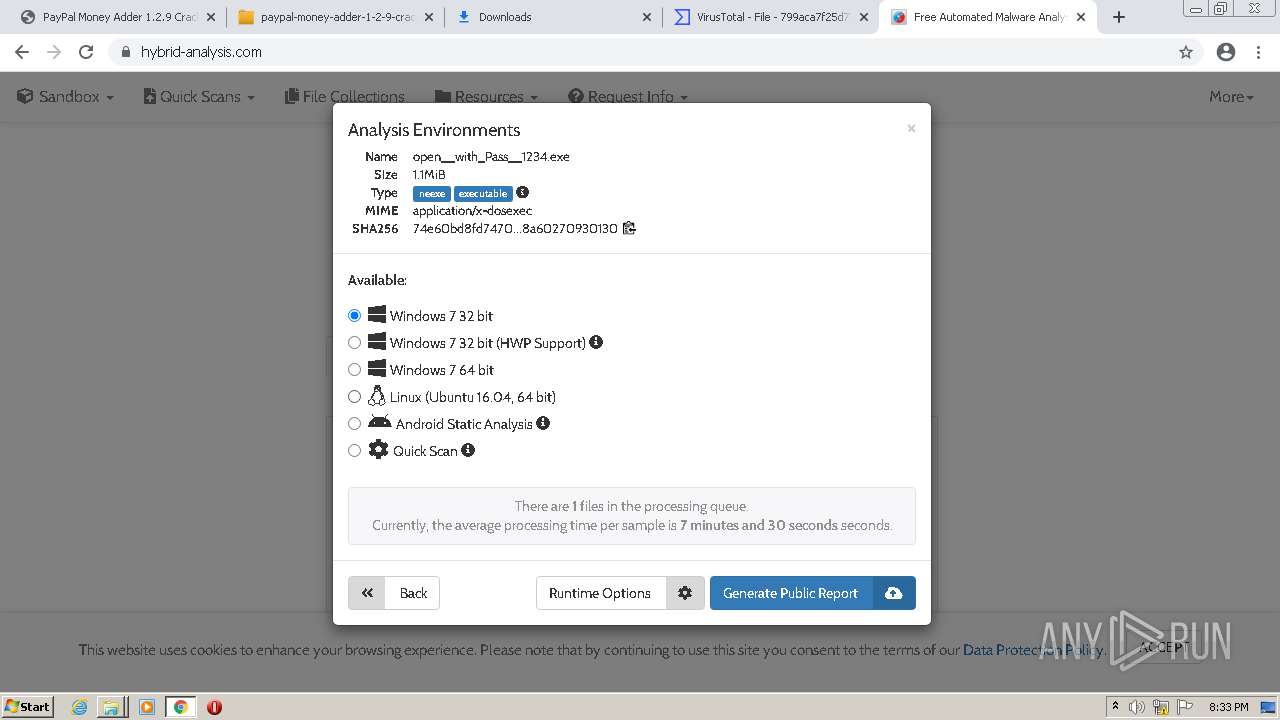Bookmark this page with the star
Viewport: 1280px width, 720px height.
coord(1186,52)
